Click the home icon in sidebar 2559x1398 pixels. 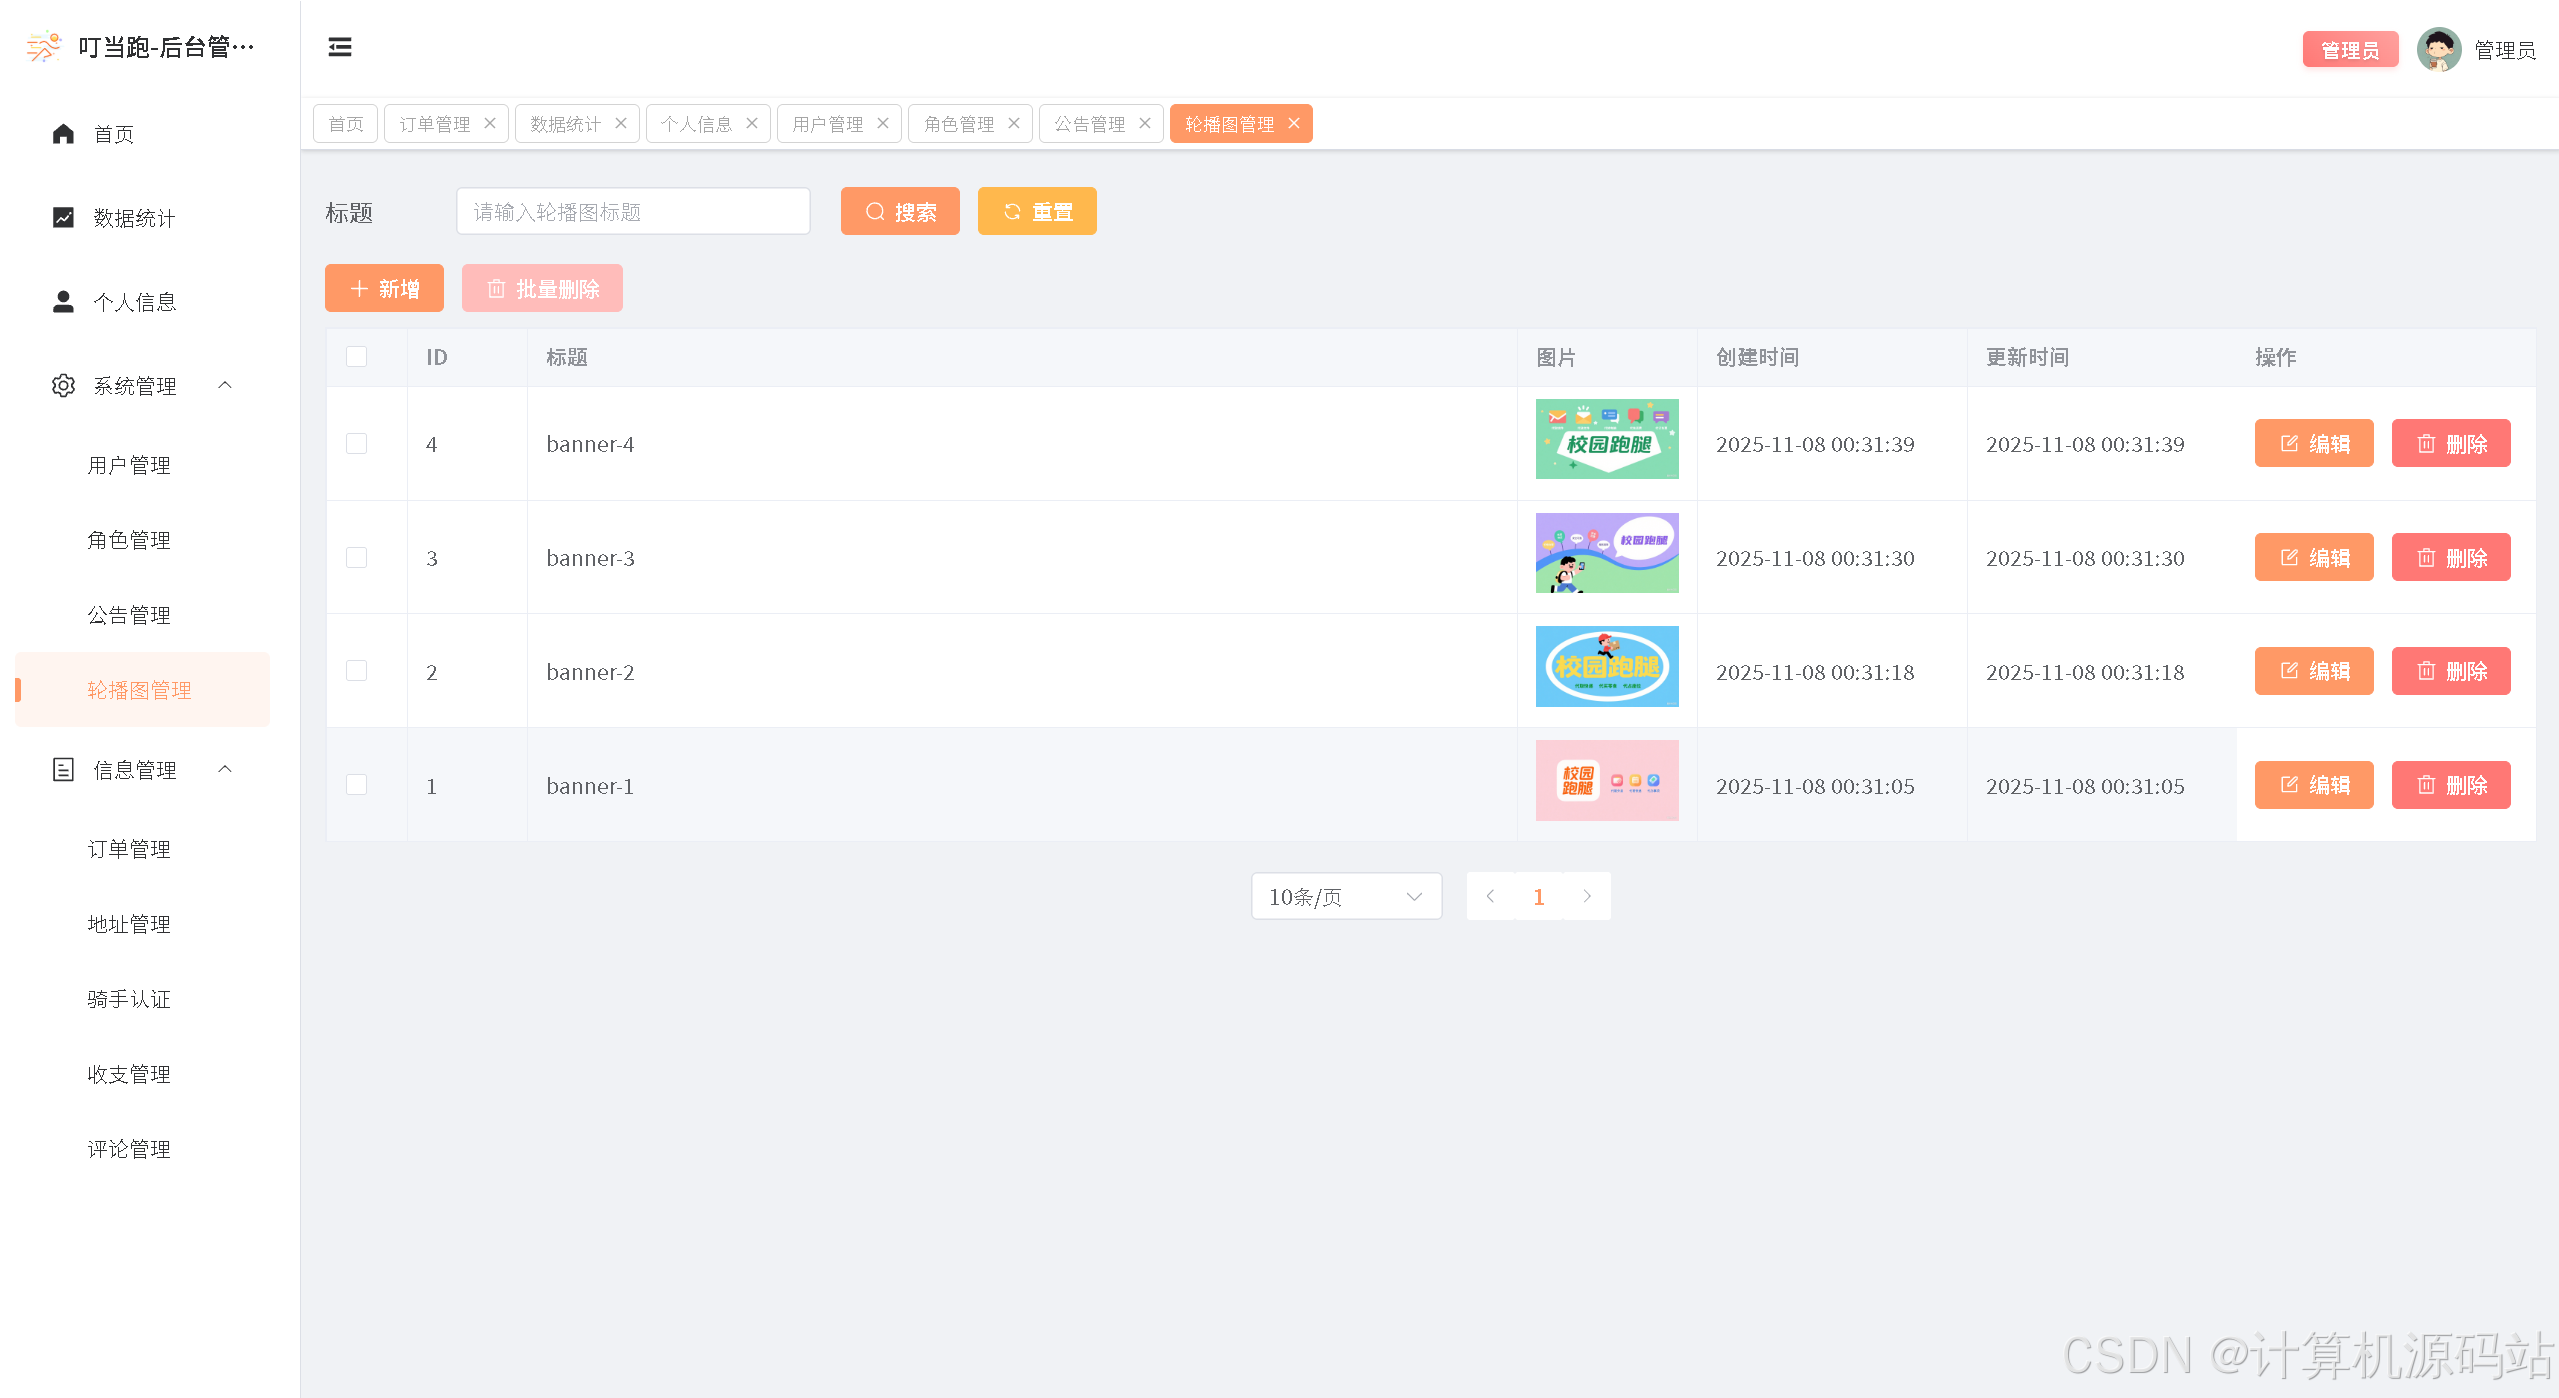[x=63, y=134]
